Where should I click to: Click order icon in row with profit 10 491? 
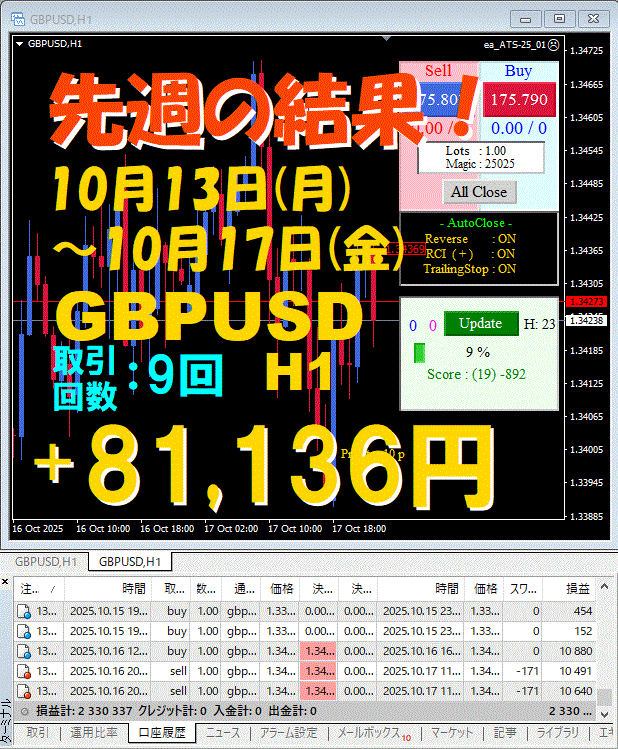click(x=24, y=672)
